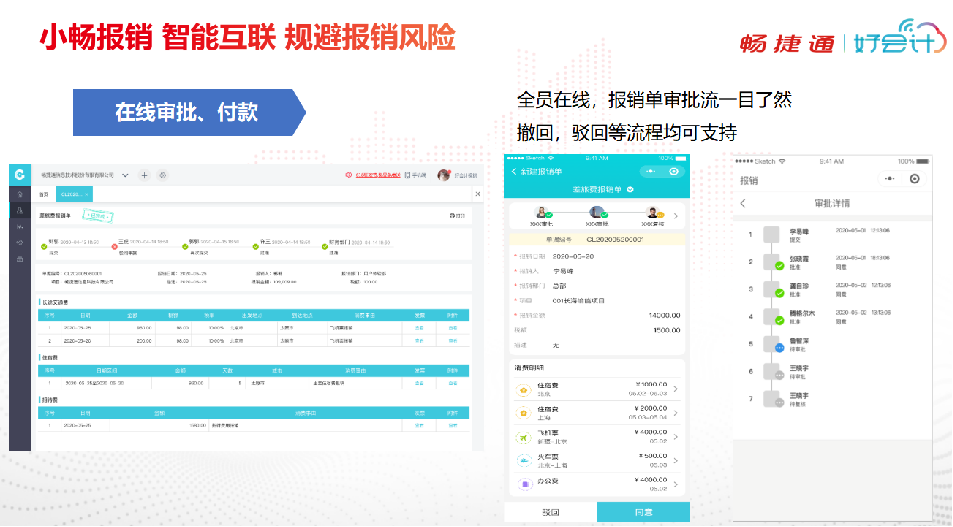Switch to the 首页 tab
The width and height of the screenshot is (953, 527).
(42, 194)
